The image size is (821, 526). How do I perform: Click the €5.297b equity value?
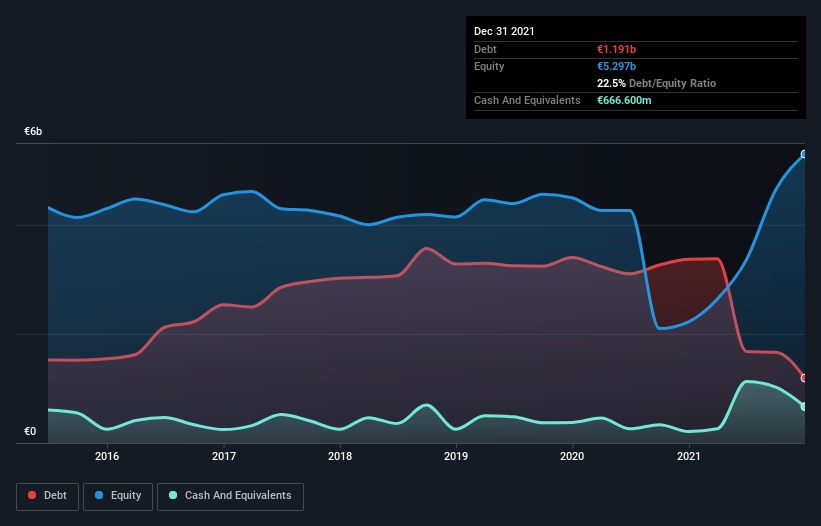[x=616, y=66]
